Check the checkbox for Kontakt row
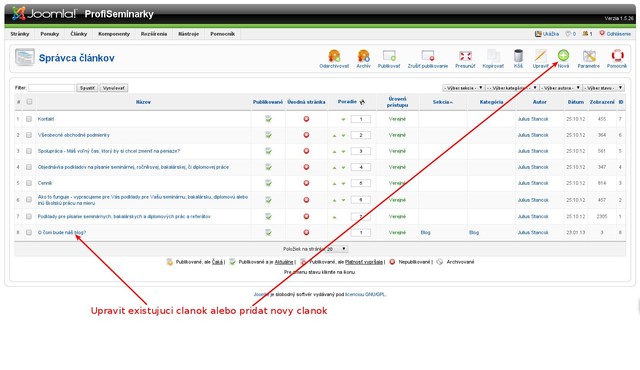This screenshot has height=370, width=640. 29,119
